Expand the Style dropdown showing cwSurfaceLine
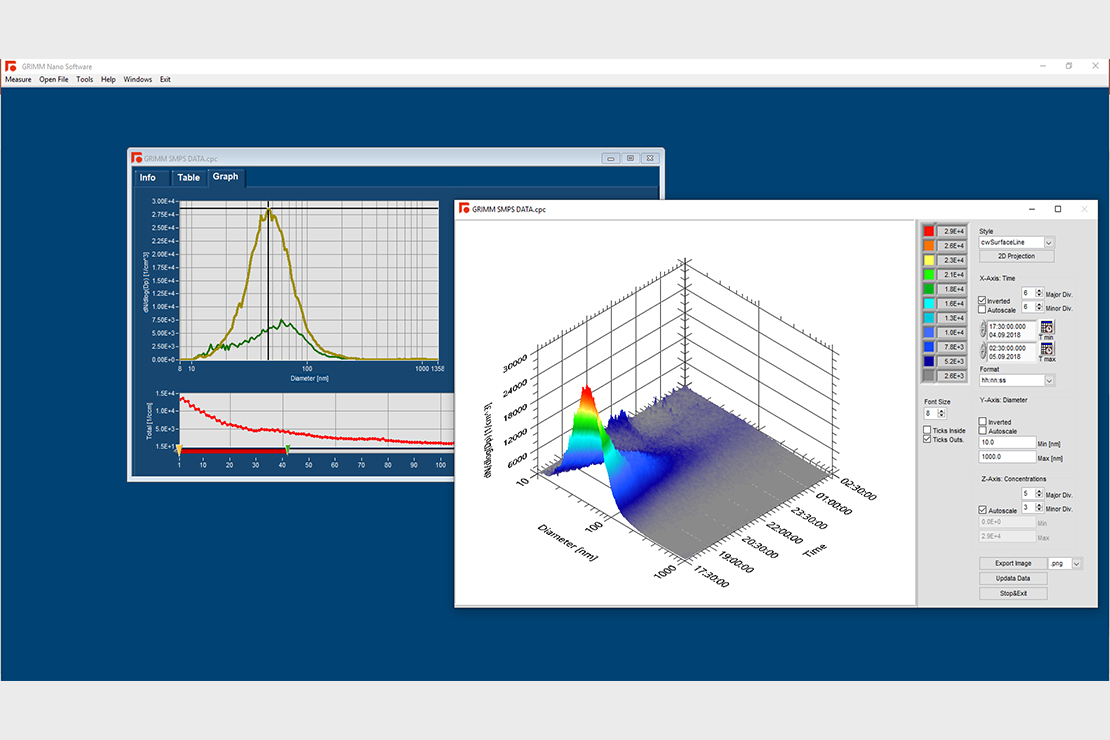 pos(1049,242)
